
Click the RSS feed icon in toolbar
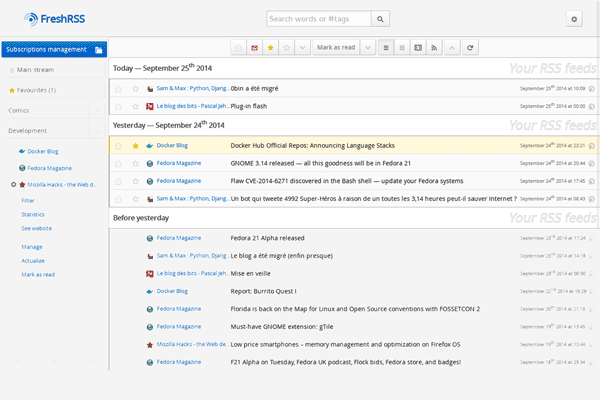(x=433, y=47)
